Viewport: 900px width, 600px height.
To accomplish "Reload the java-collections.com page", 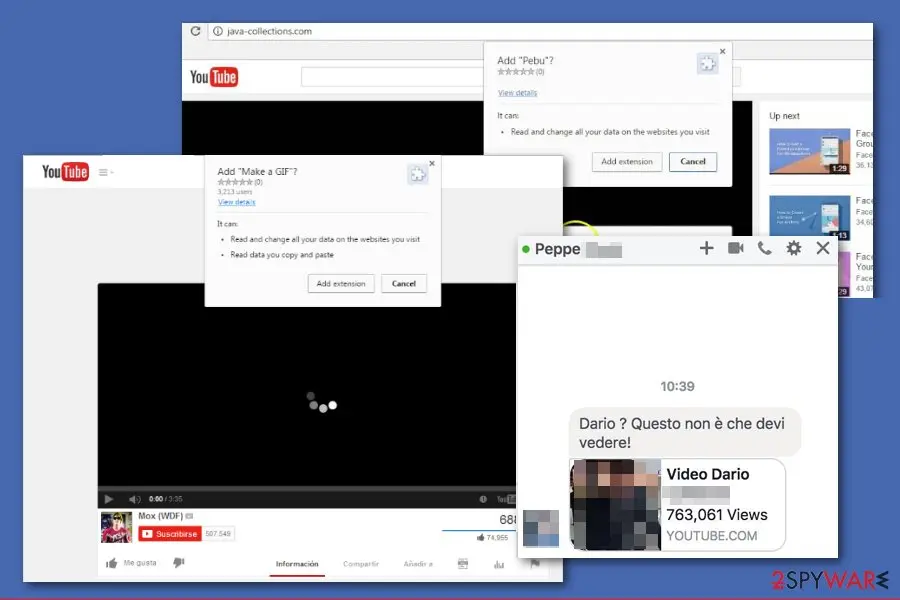I will (196, 31).
